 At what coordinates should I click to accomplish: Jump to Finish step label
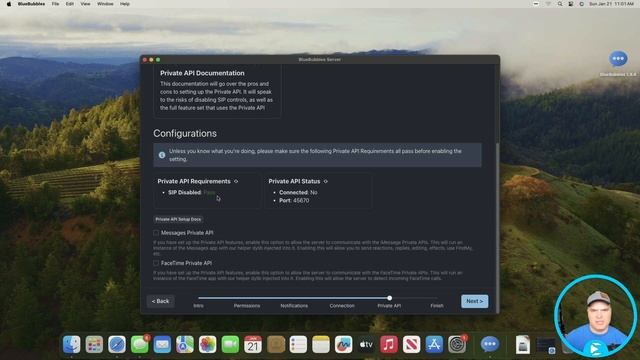pos(437,306)
